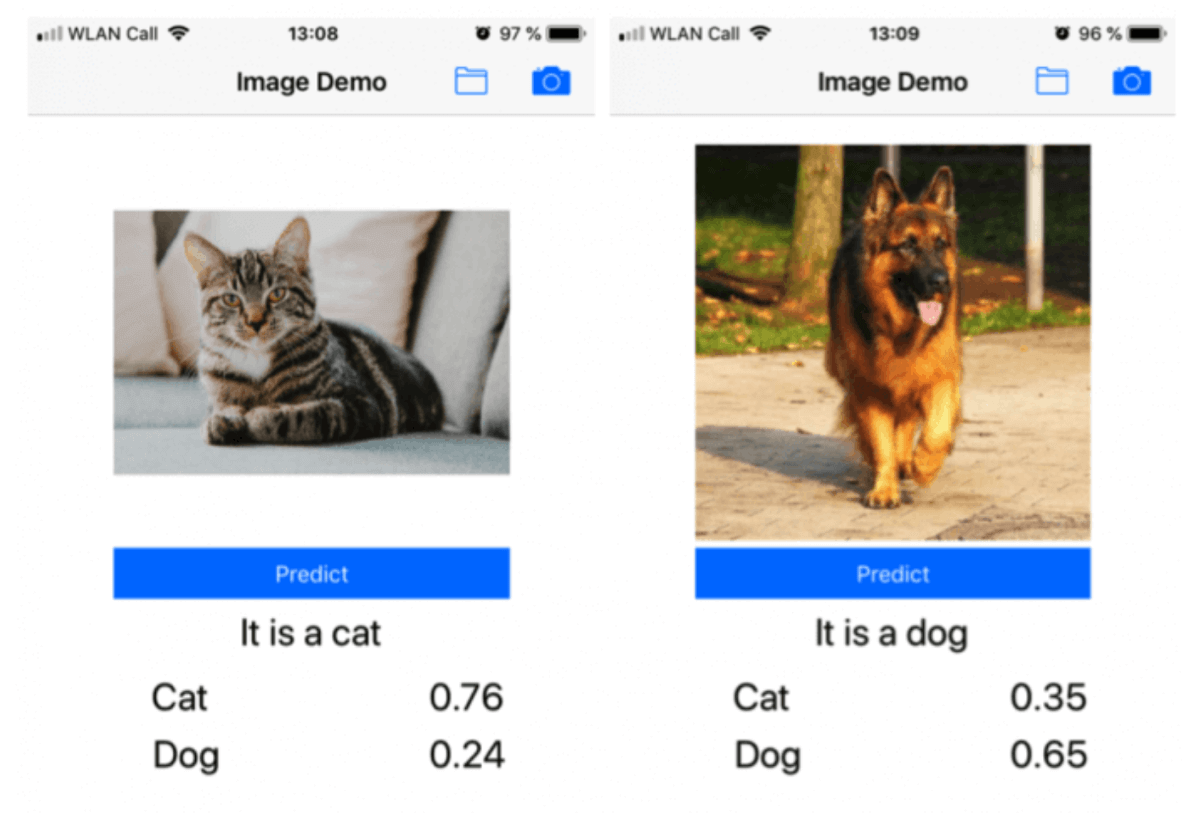Tap the Cat score 0.76
Viewport: 1182px width, 830px height.
coord(467,697)
